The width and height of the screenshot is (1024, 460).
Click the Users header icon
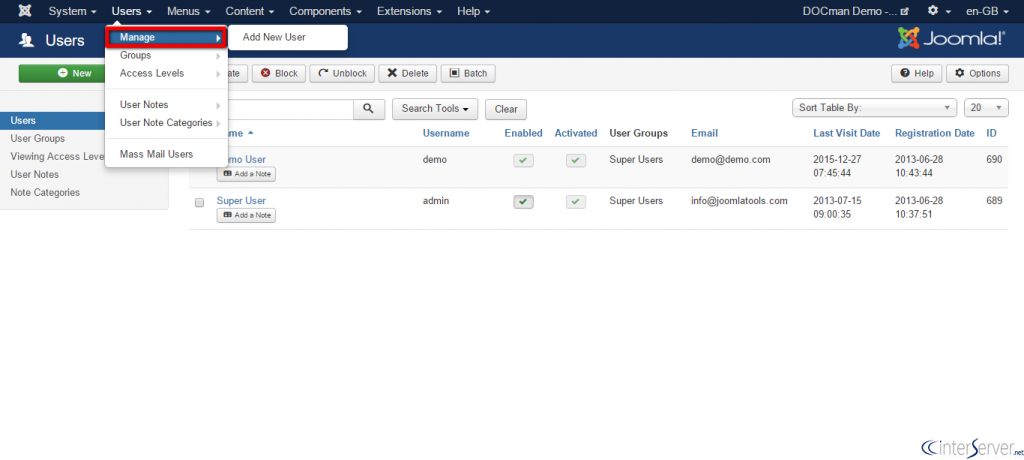27,41
